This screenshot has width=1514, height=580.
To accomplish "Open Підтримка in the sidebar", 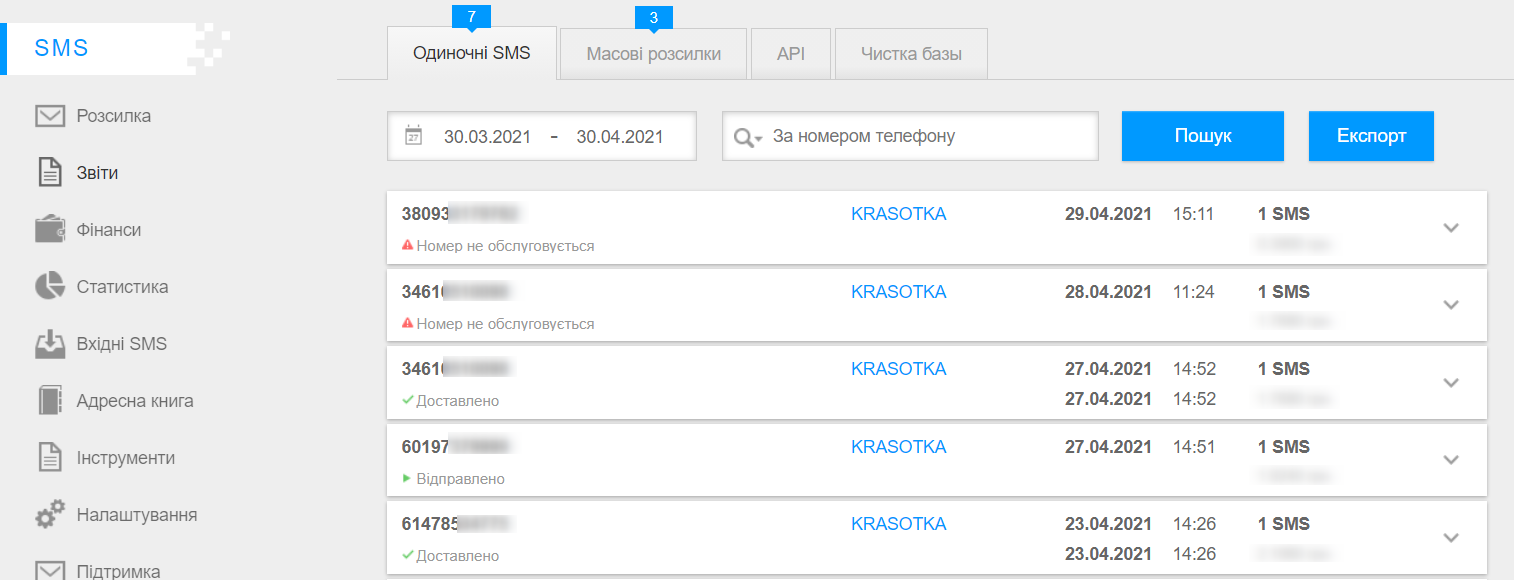I will [119, 572].
